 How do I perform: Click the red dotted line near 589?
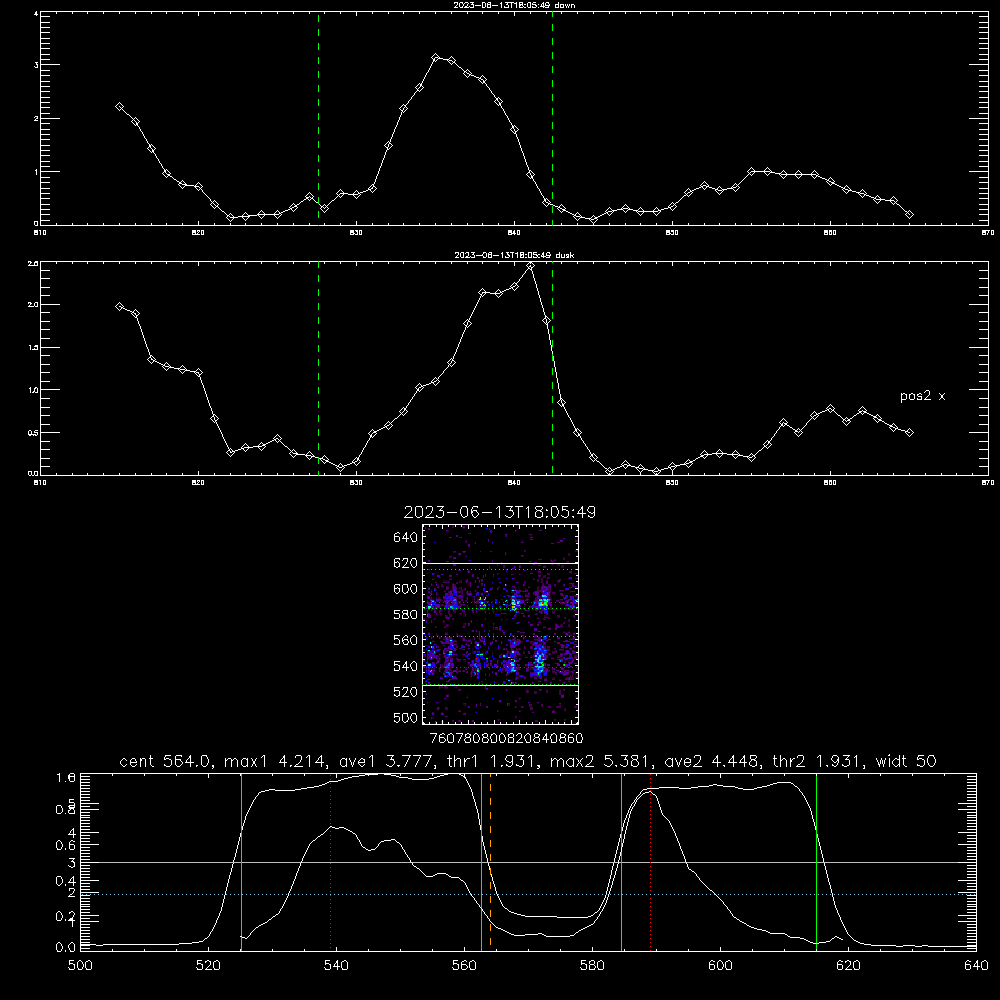651,862
